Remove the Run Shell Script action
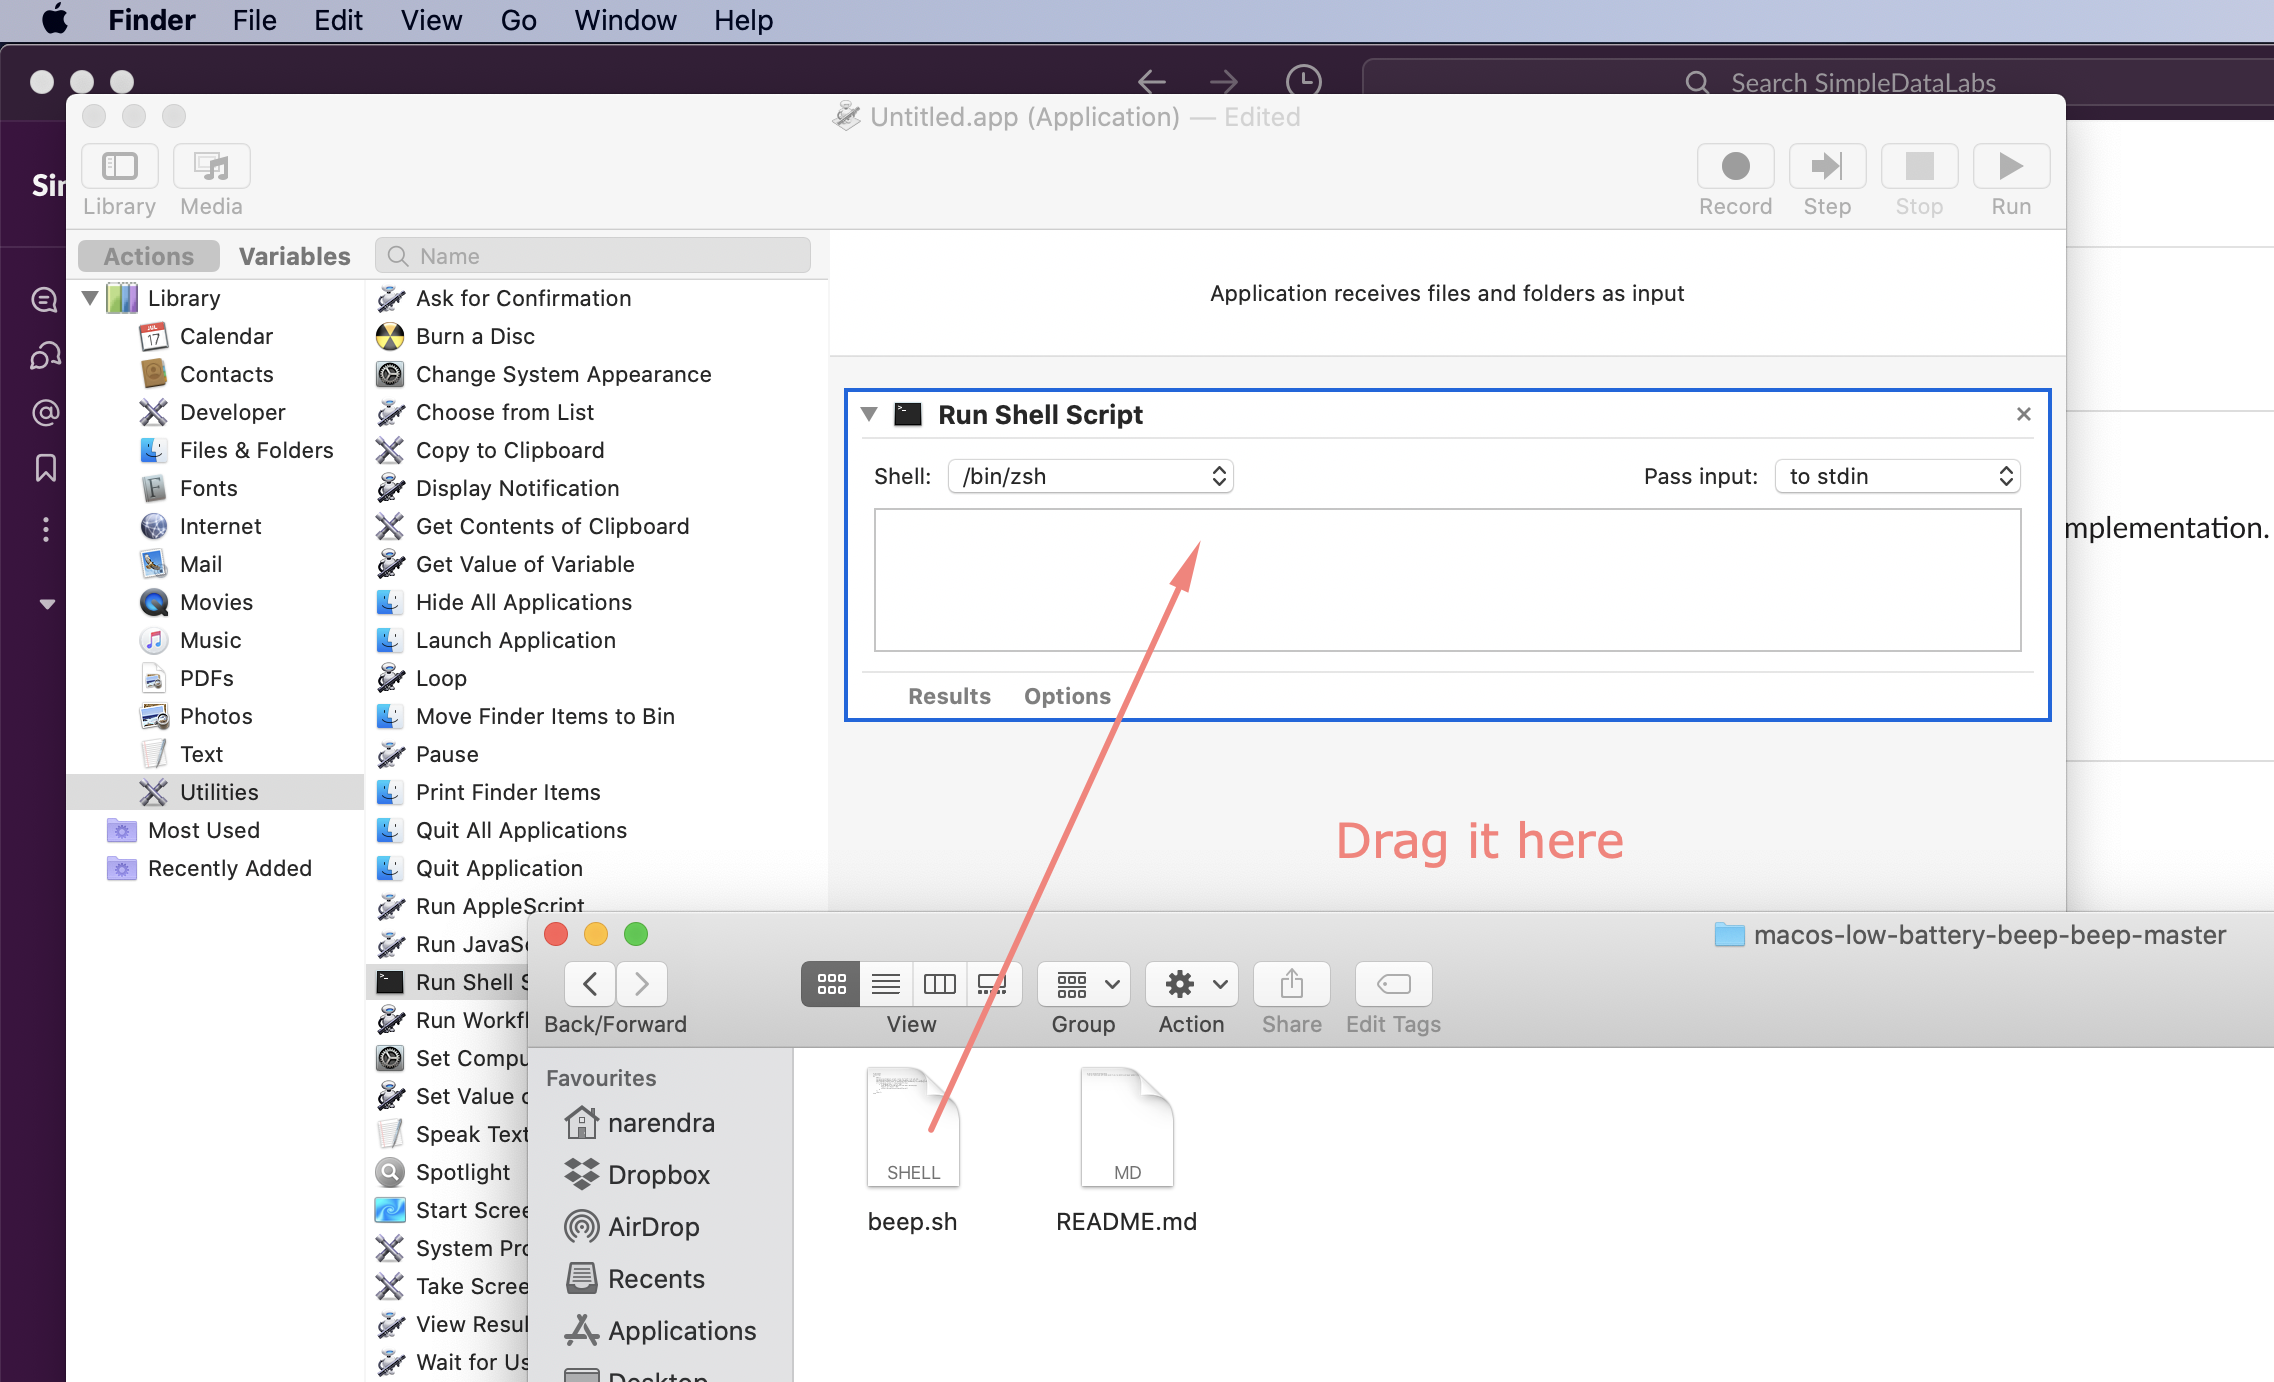This screenshot has width=2274, height=1382. click(x=2023, y=414)
